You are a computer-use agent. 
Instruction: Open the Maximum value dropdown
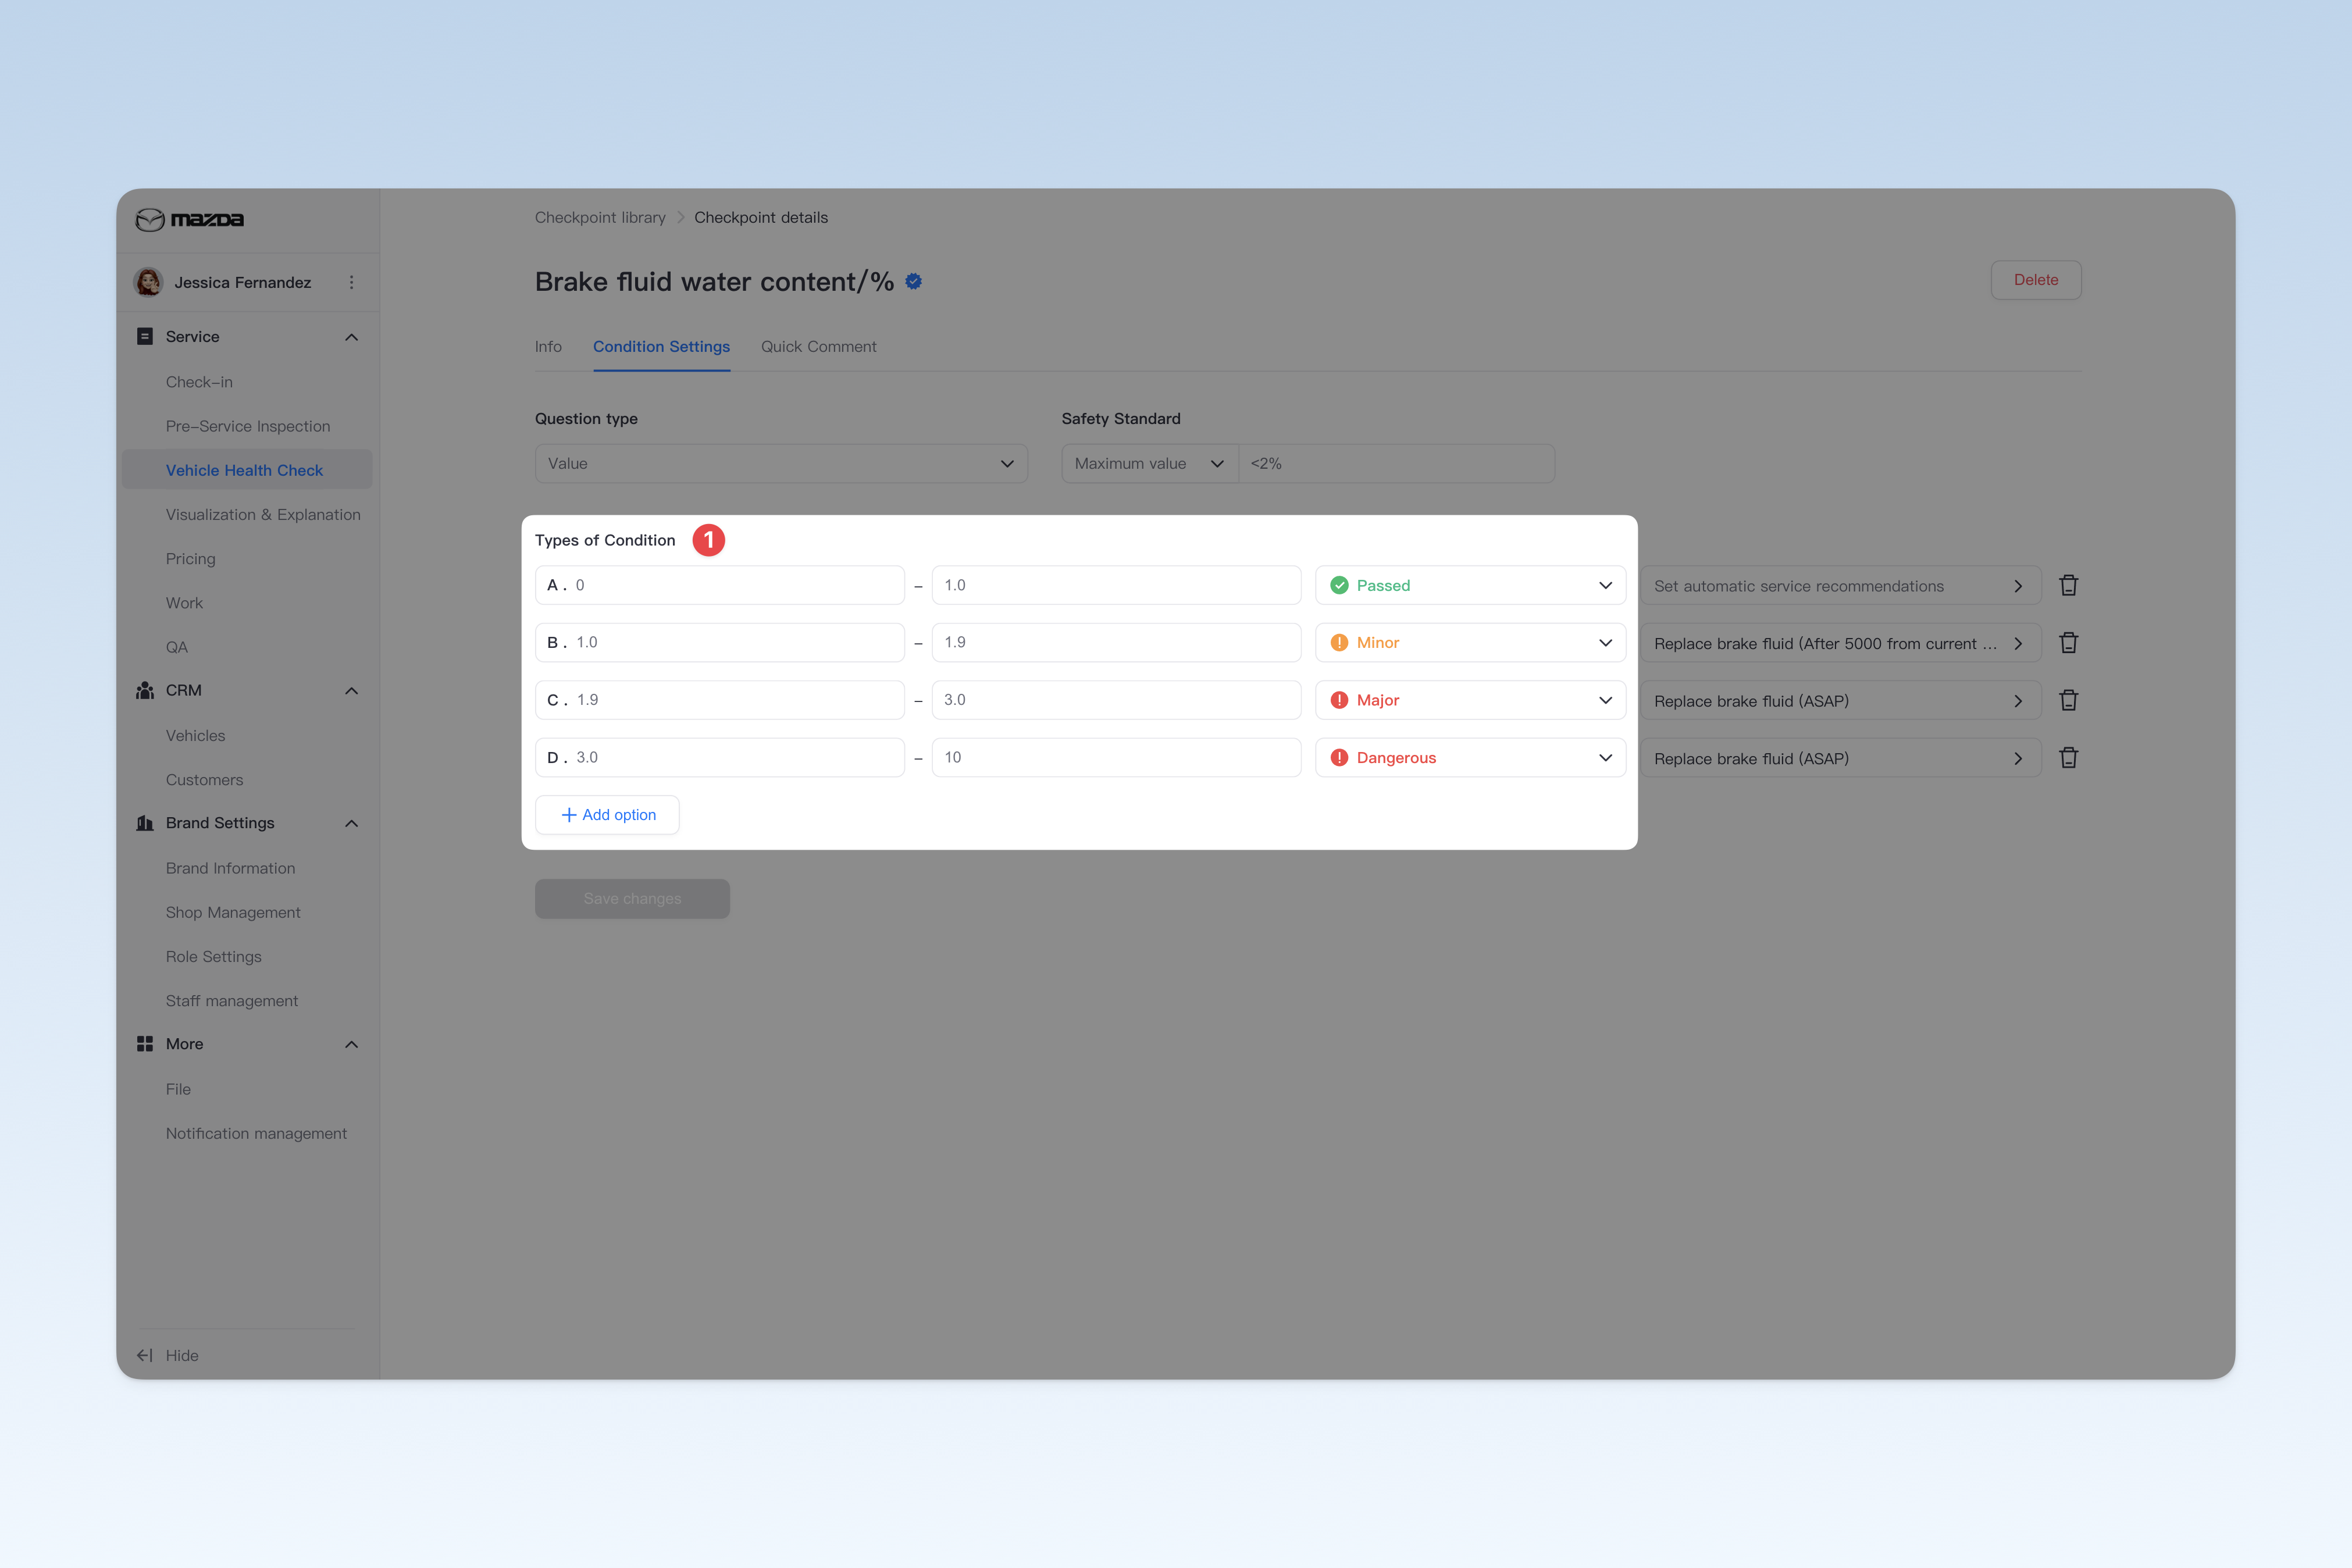click(x=1149, y=463)
